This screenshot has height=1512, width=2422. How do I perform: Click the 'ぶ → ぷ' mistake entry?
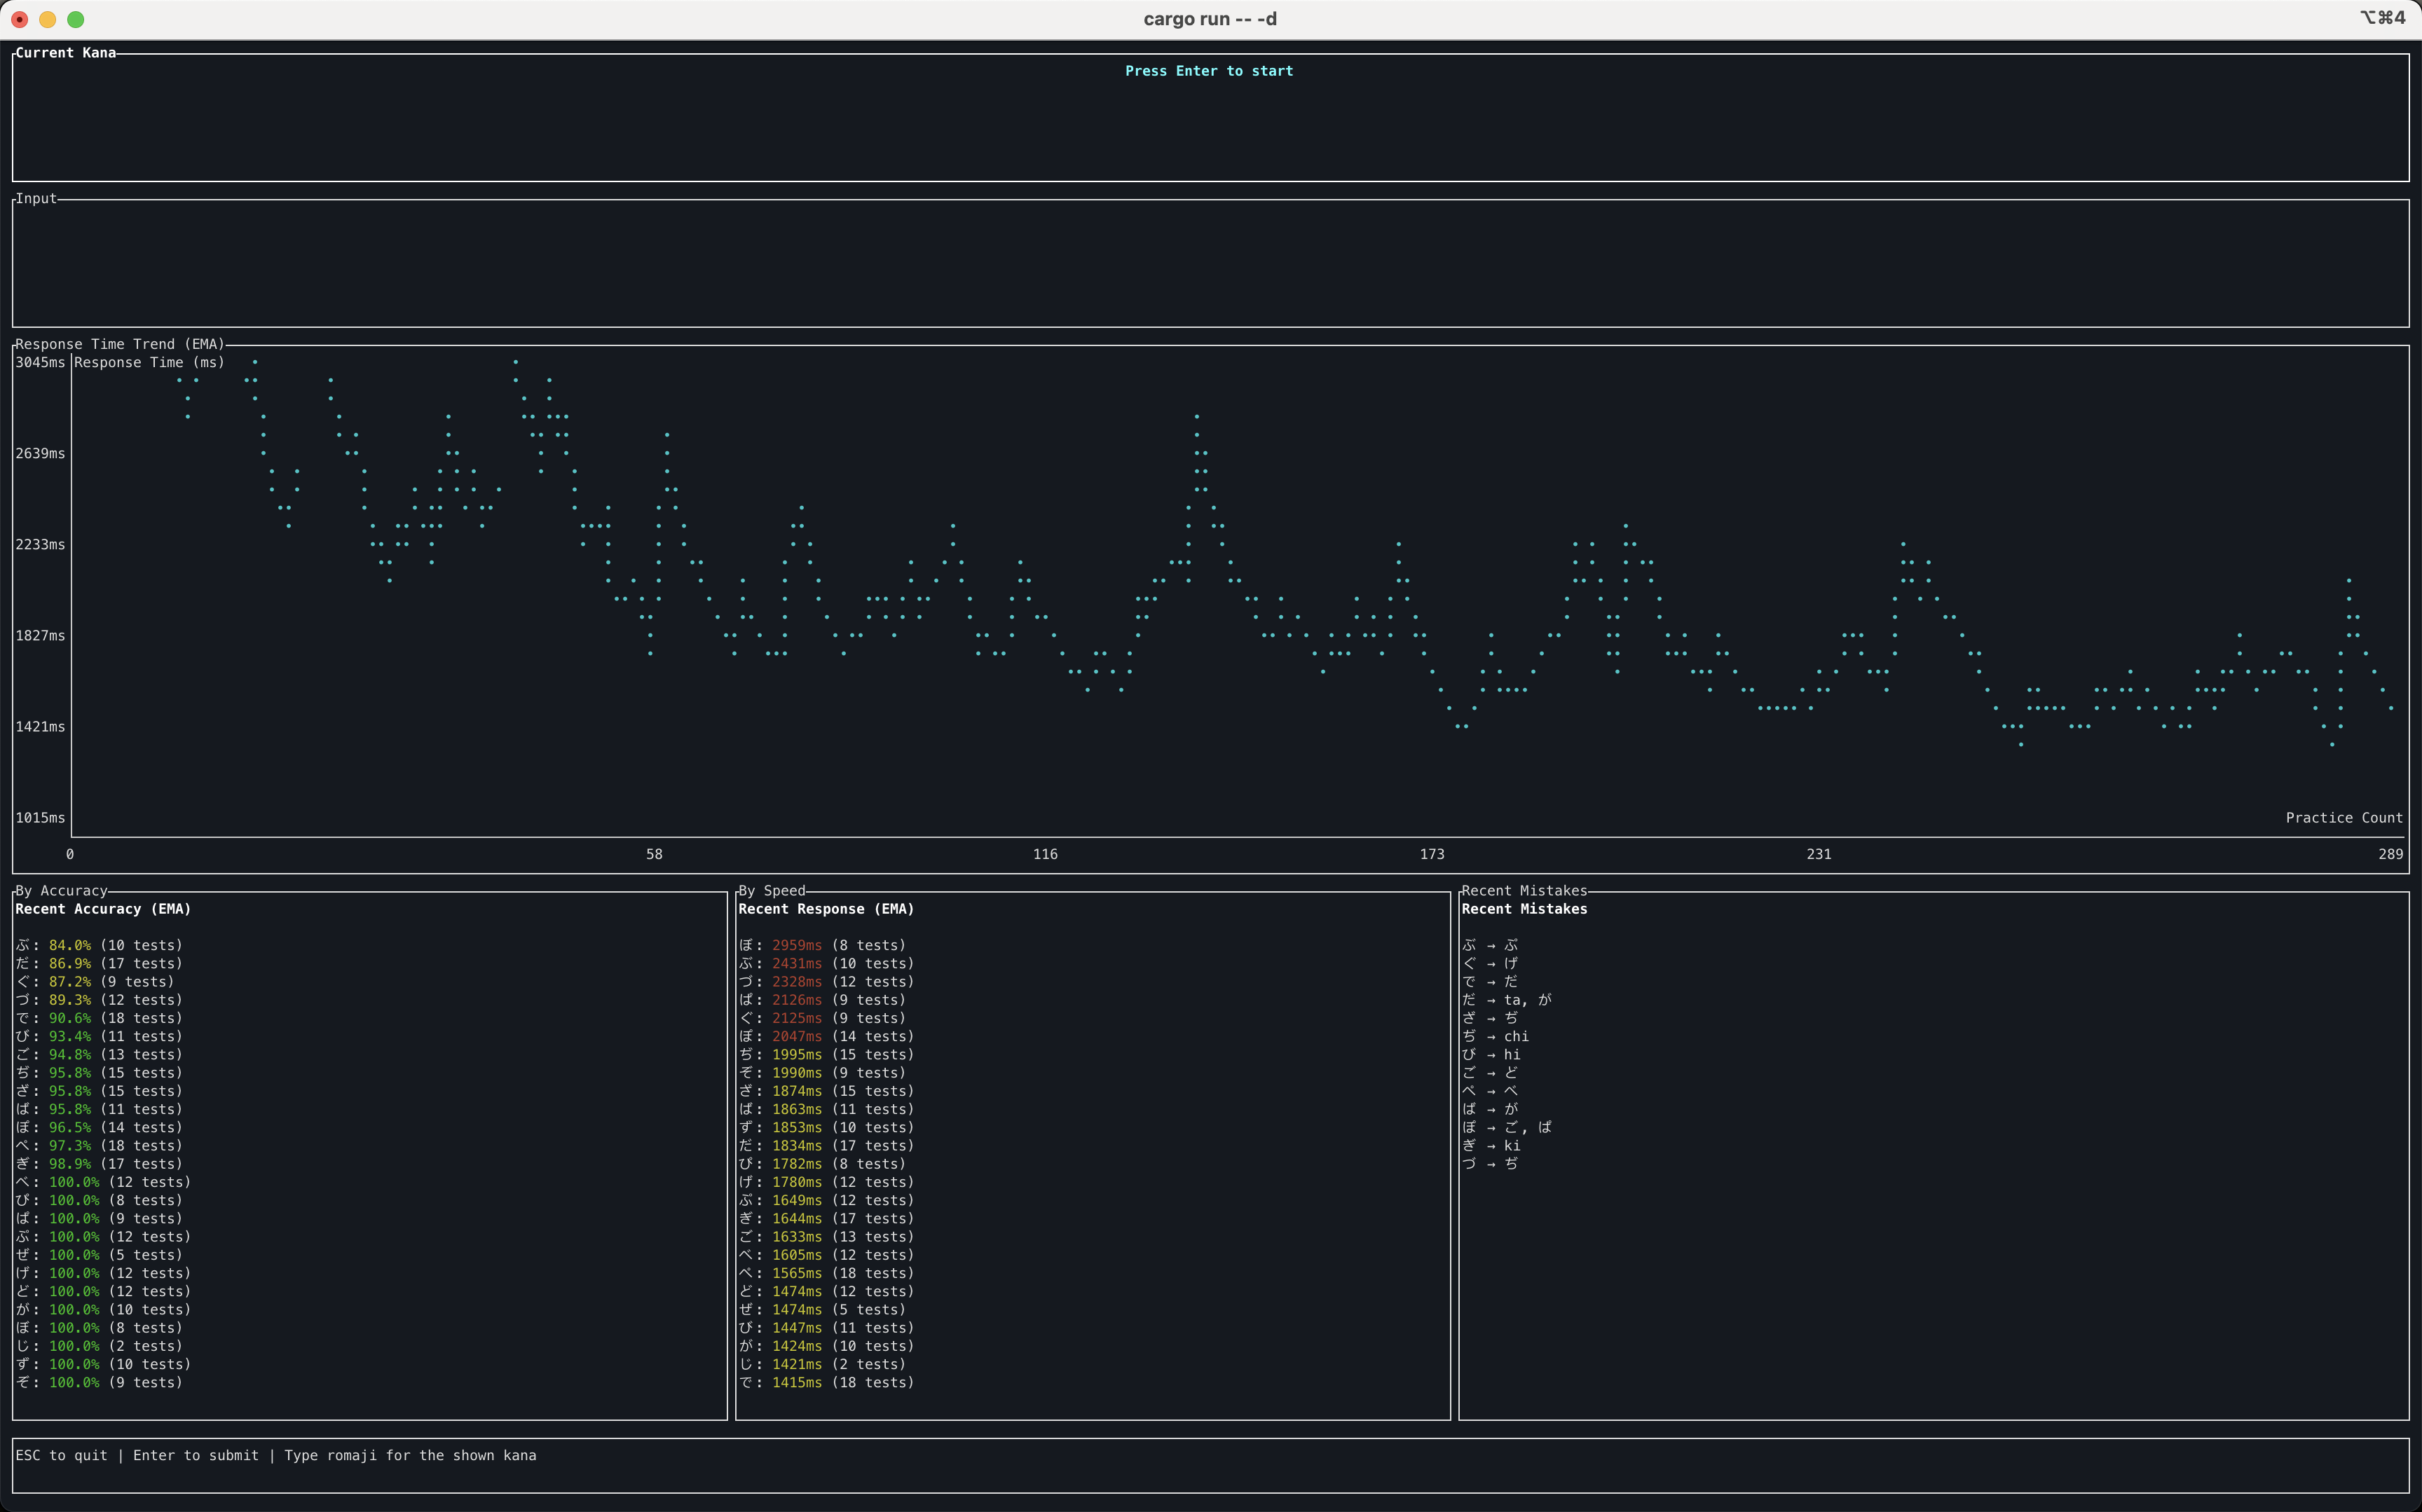1490,945
